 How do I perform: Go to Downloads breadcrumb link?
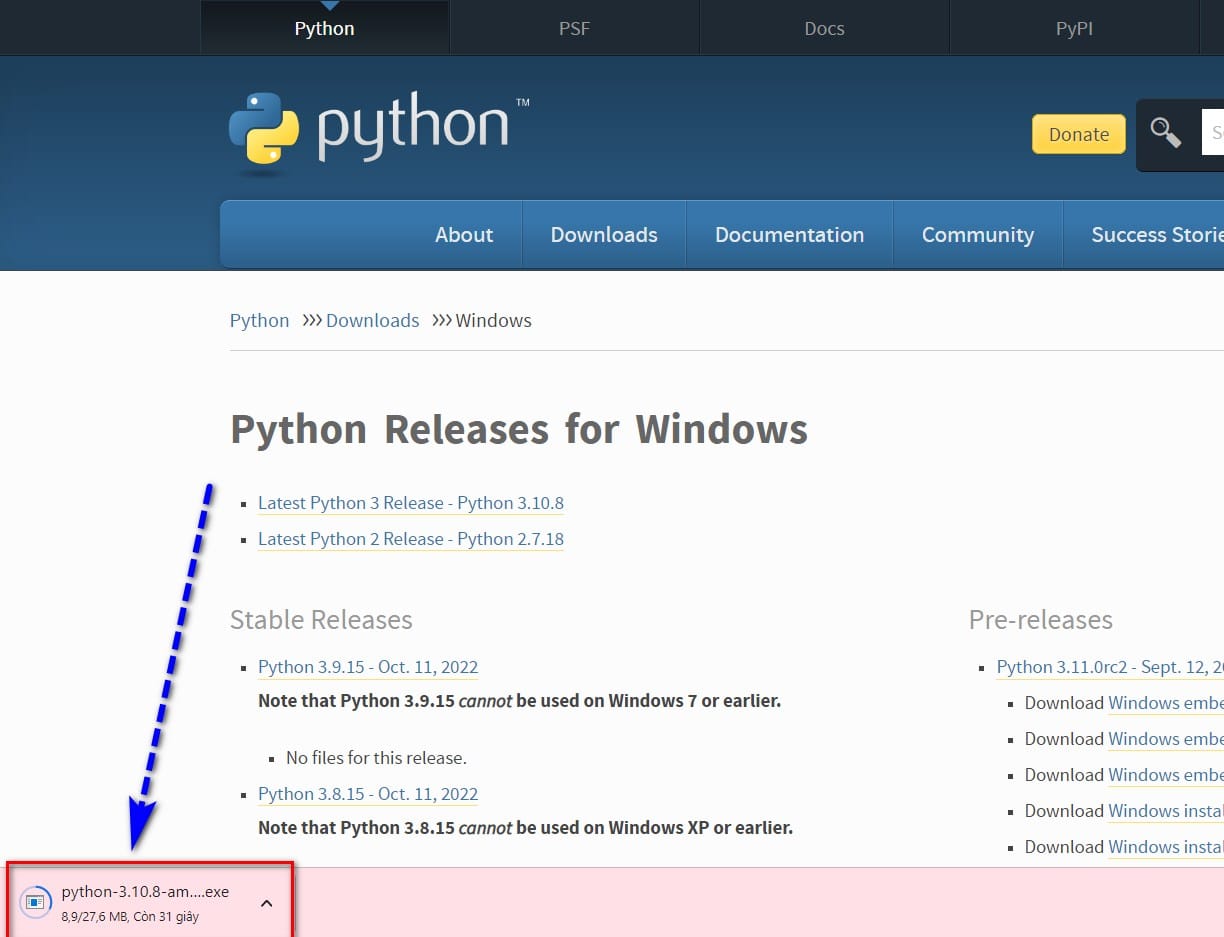(372, 320)
